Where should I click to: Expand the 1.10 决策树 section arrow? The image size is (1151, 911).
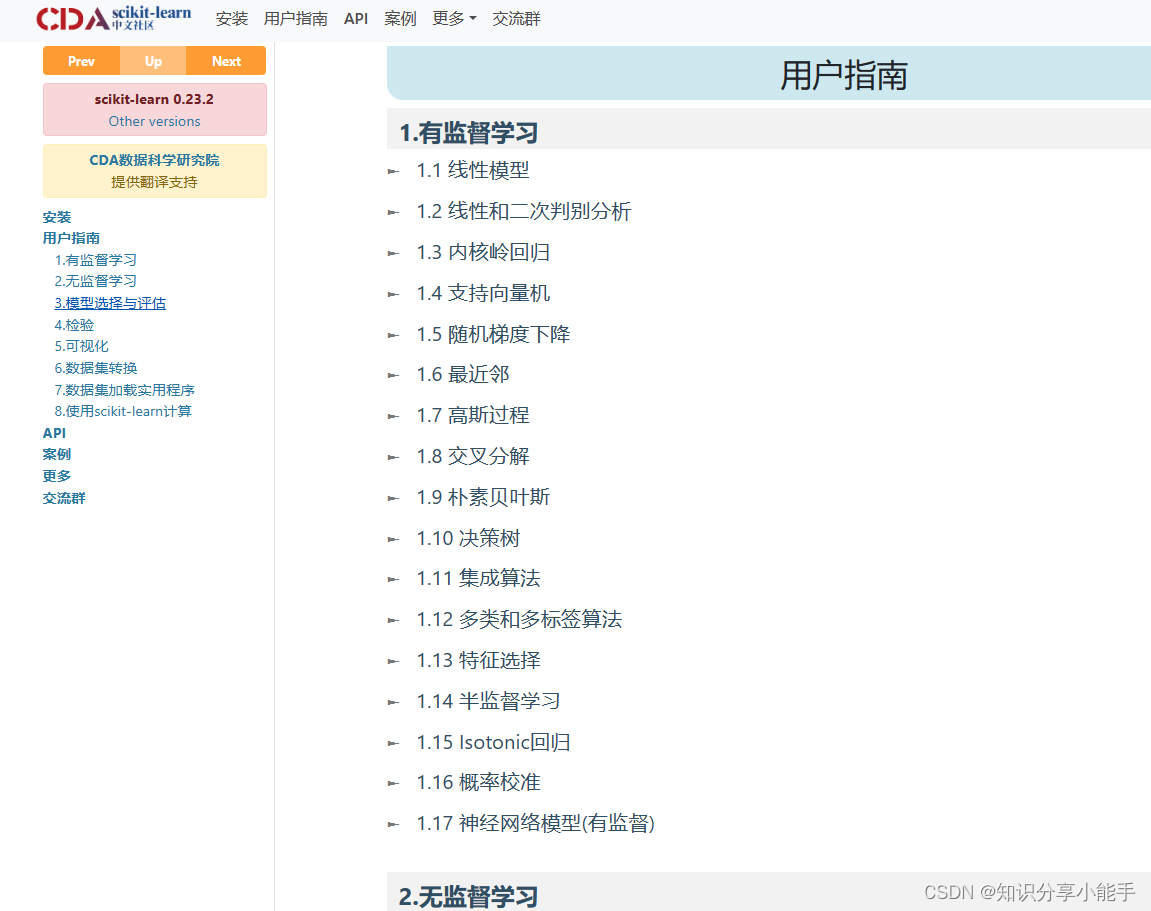[x=391, y=538]
